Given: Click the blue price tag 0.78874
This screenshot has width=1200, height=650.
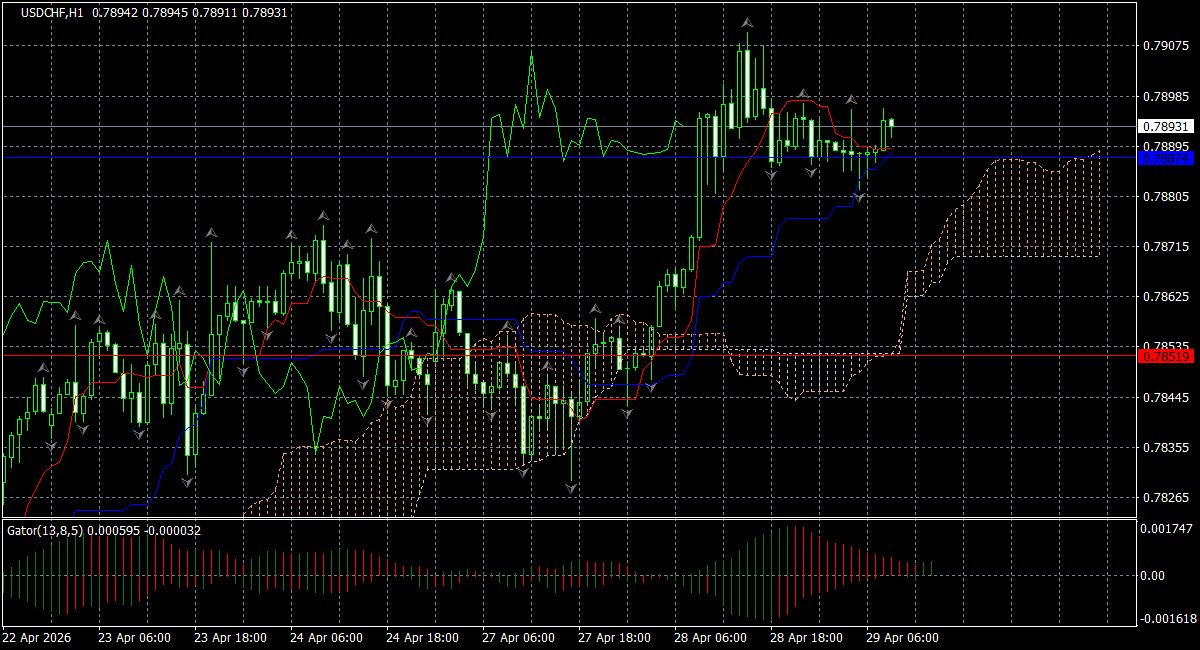Looking at the screenshot, I should (x=1165, y=158).
